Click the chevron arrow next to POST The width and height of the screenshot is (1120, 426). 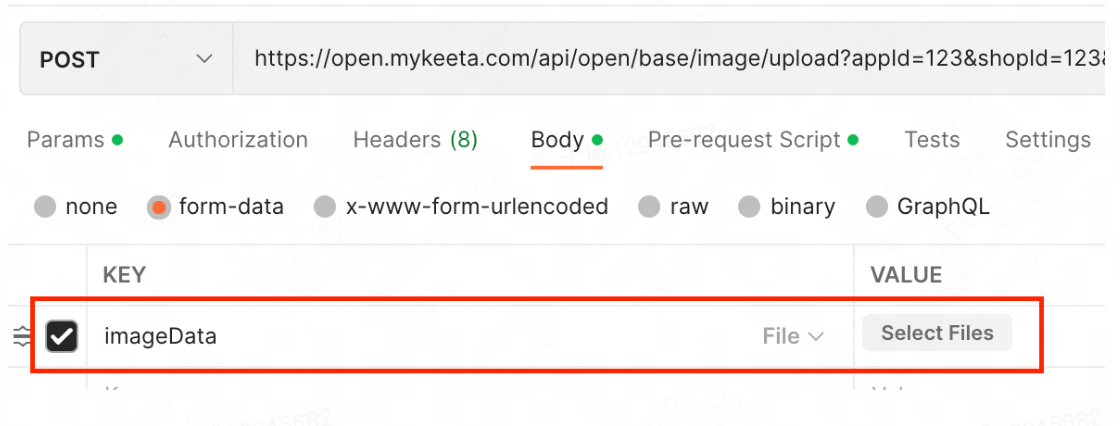tap(204, 59)
